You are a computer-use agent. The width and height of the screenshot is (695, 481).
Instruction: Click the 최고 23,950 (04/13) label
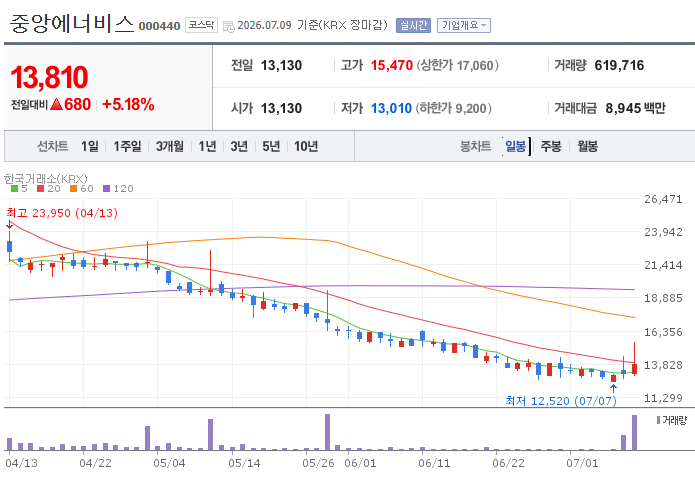62,213
